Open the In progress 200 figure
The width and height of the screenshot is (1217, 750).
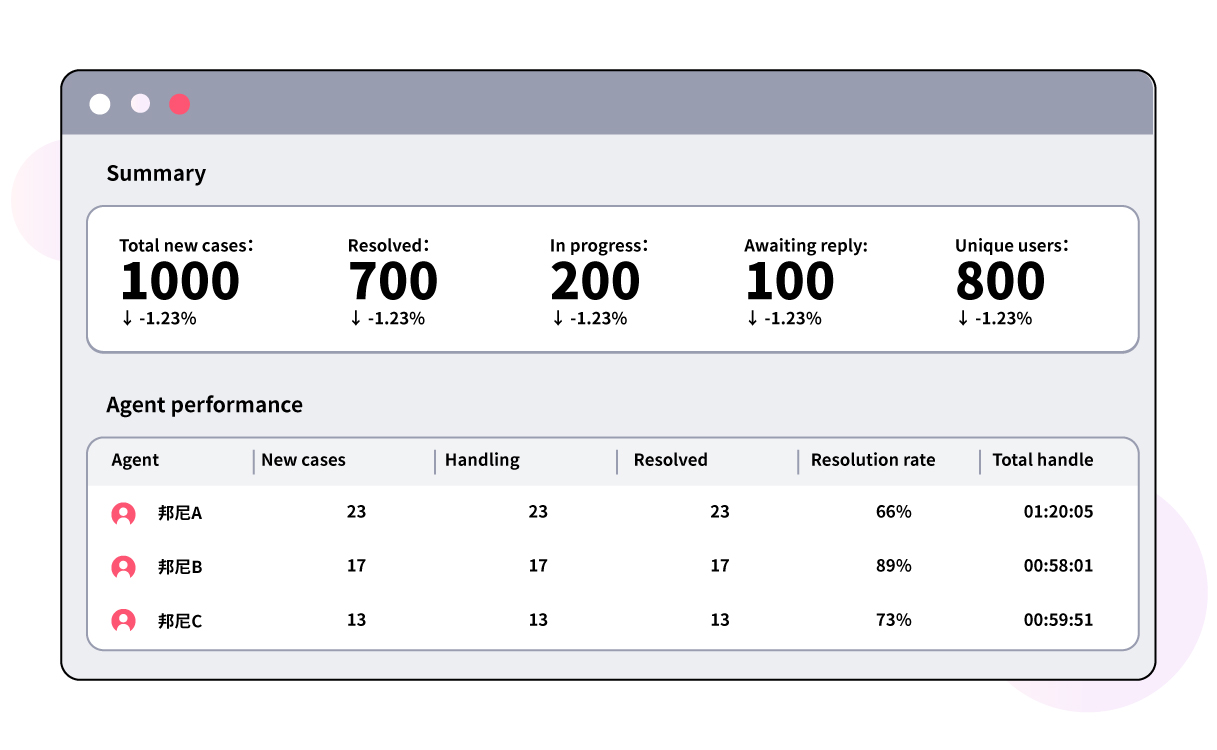pyautogui.click(x=595, y=282)
